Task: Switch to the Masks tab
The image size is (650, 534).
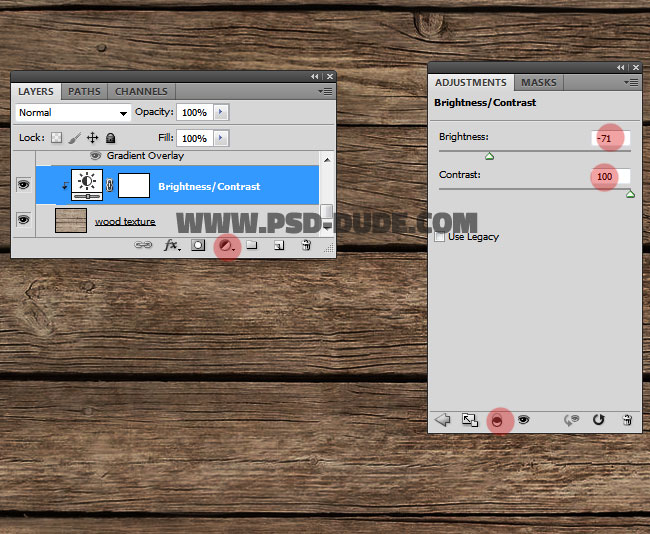Action: 539,83
